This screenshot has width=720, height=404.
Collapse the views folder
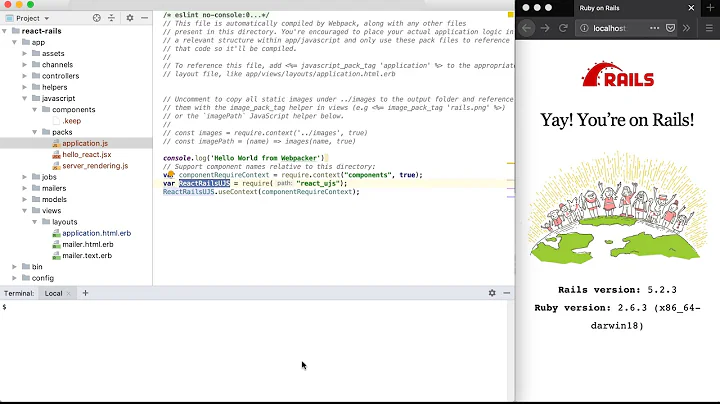[x=25, y=211]
